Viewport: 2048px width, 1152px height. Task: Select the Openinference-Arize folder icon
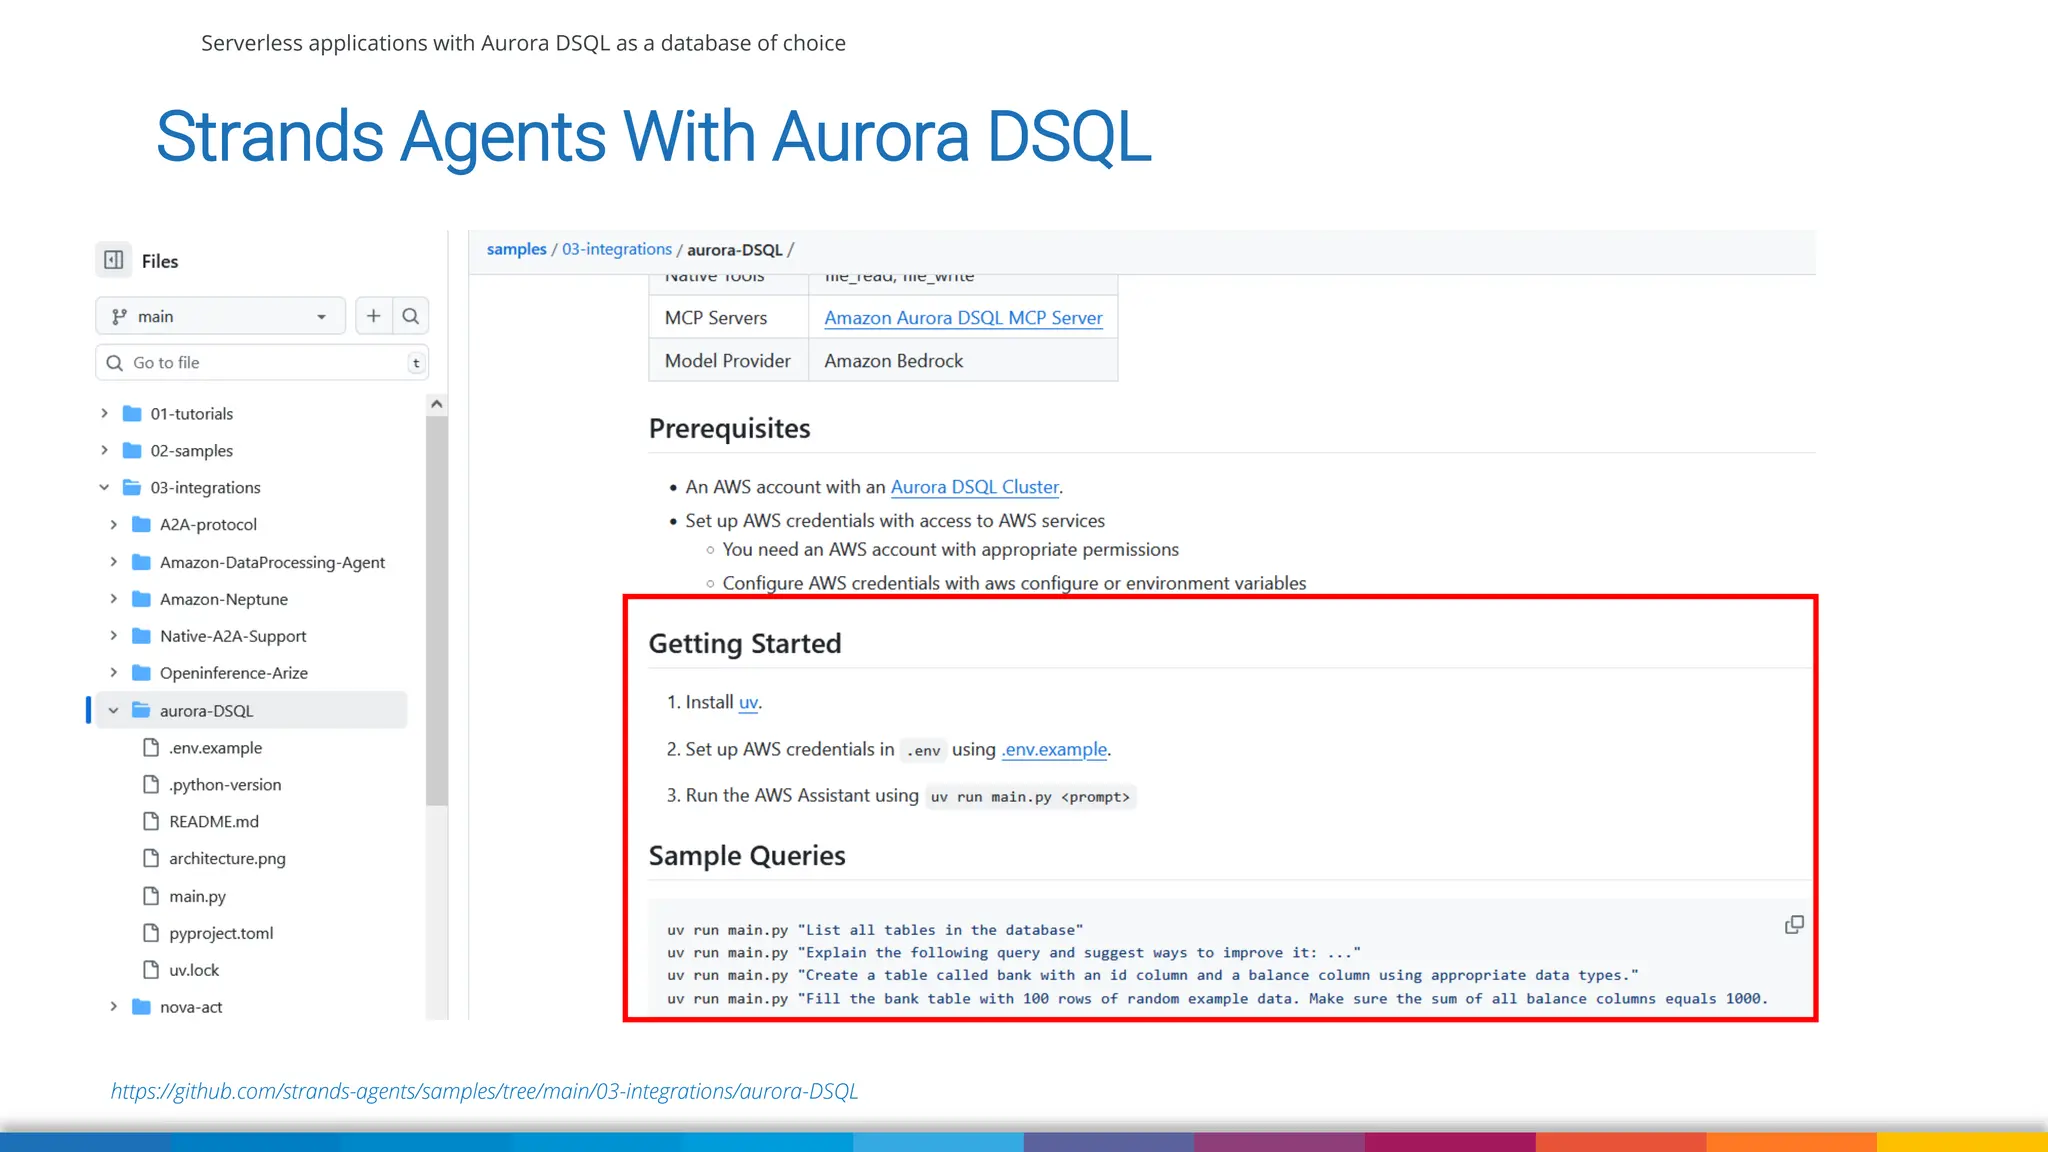[x=141, y=673]
